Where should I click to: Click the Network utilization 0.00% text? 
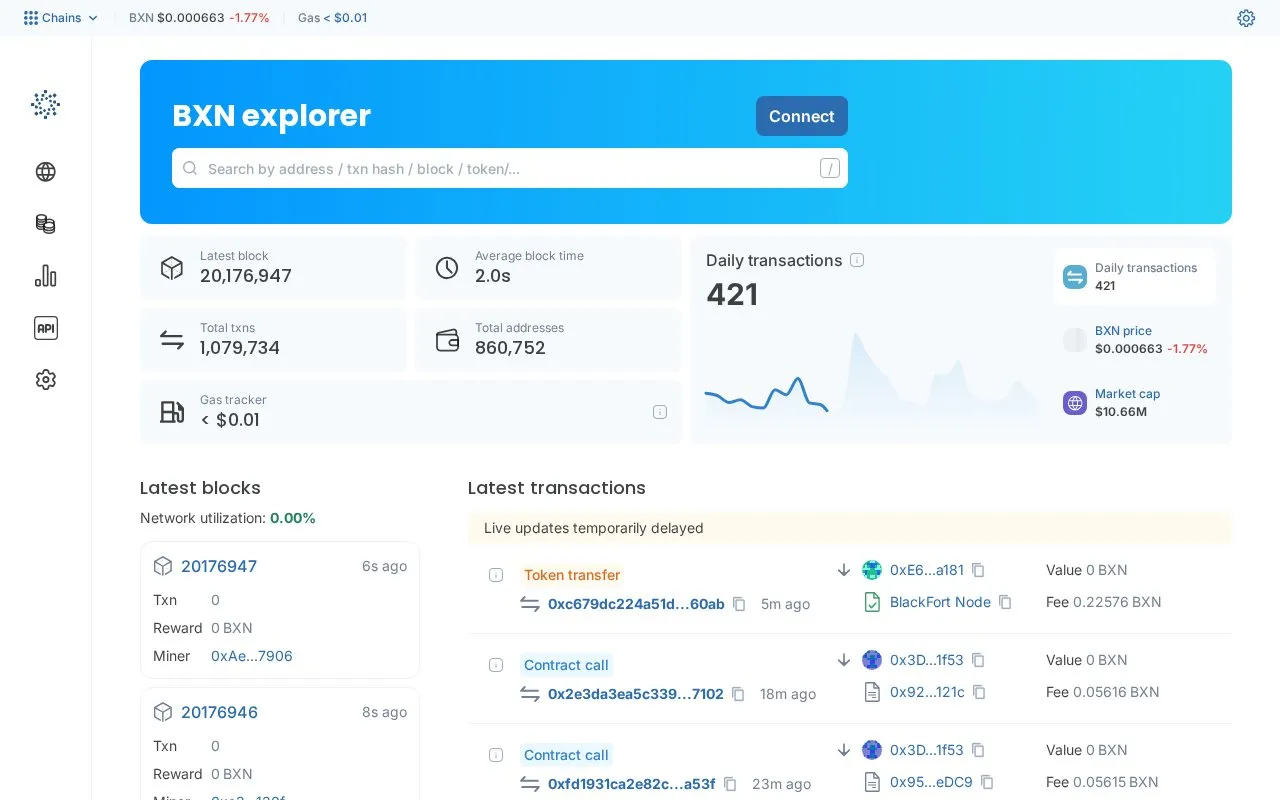coord(228,518)
